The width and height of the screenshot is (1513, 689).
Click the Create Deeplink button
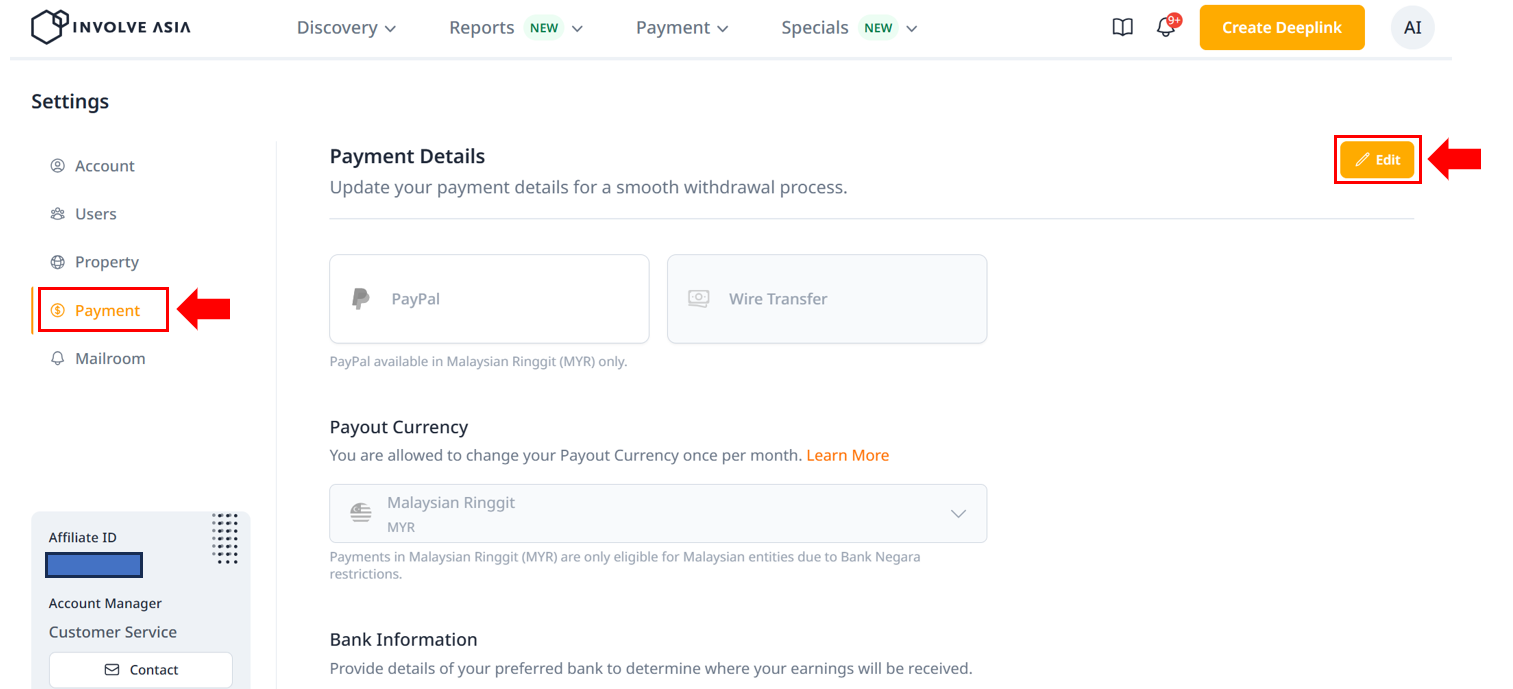pos(1281,28)
